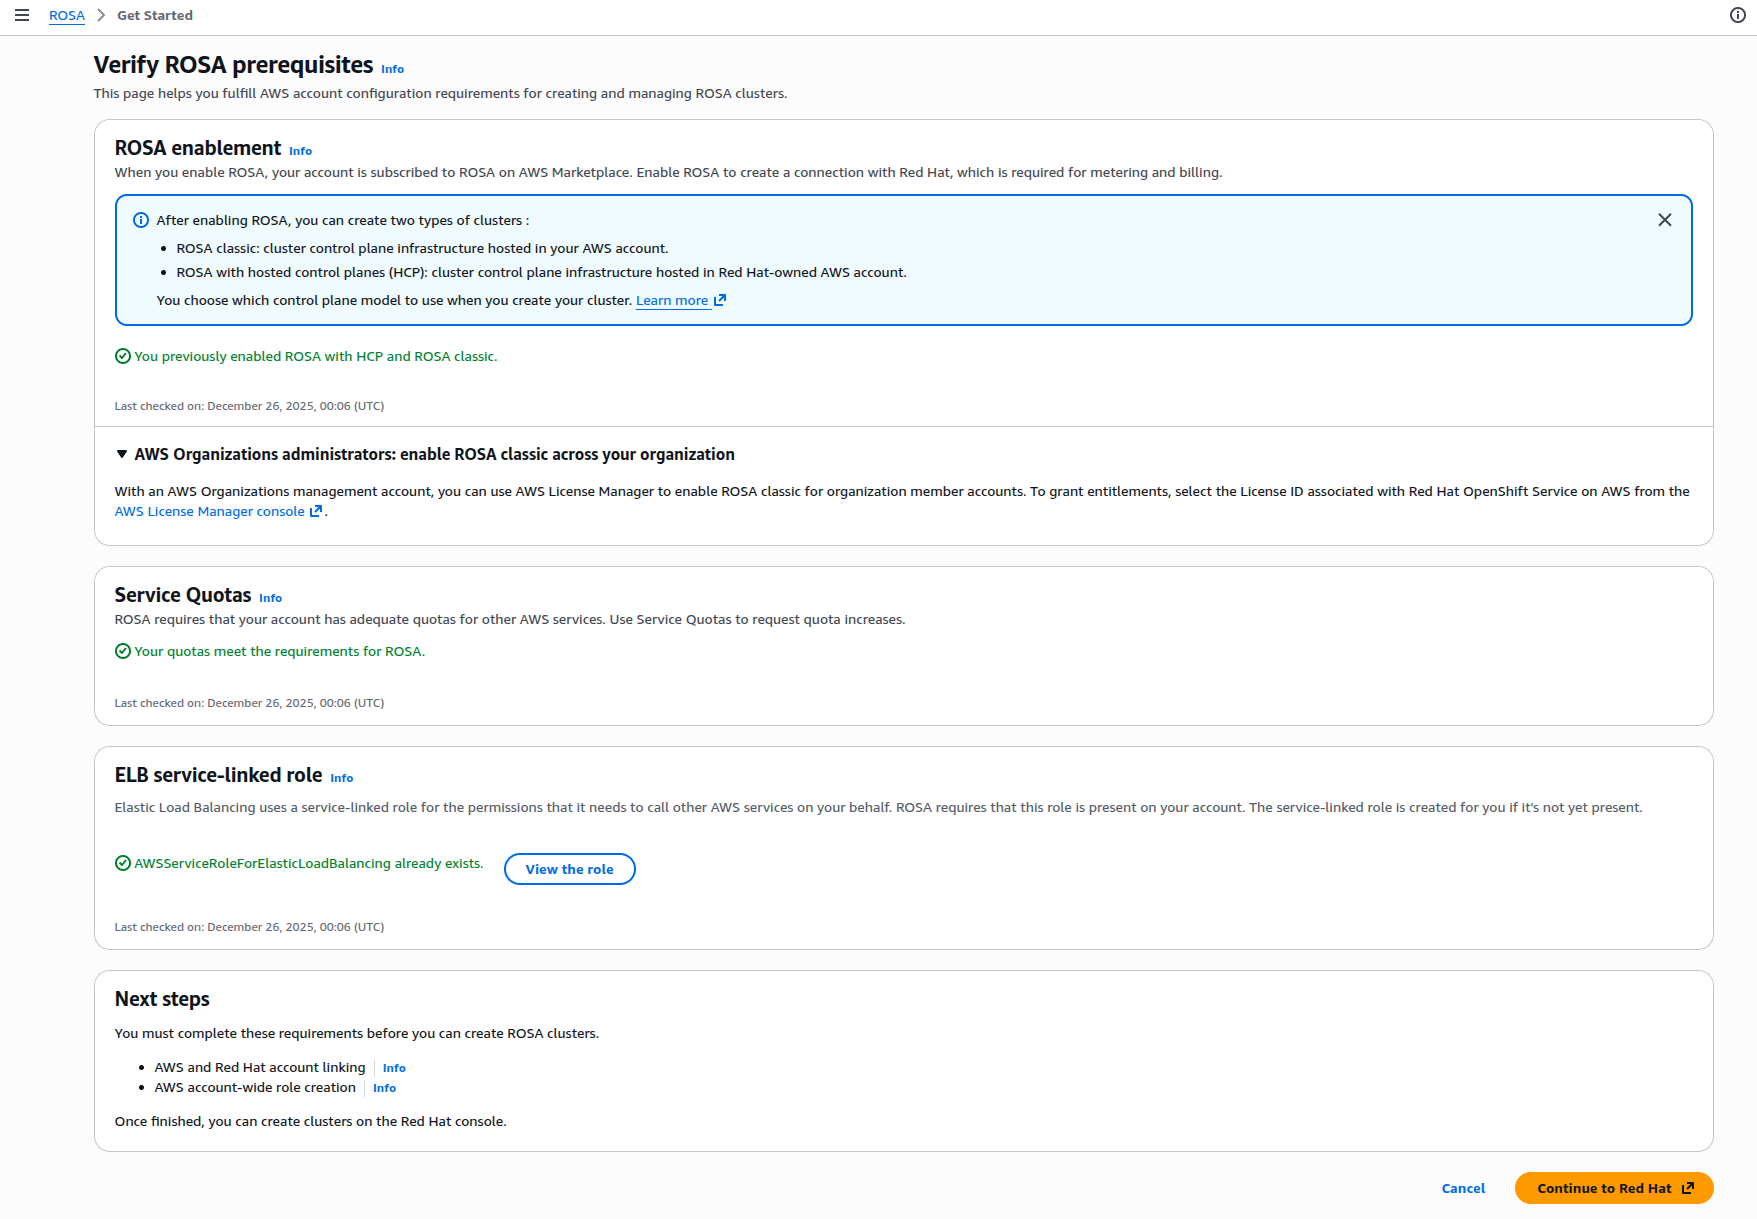Dismiss the cluster types info banner

[x=1665, y=219]
